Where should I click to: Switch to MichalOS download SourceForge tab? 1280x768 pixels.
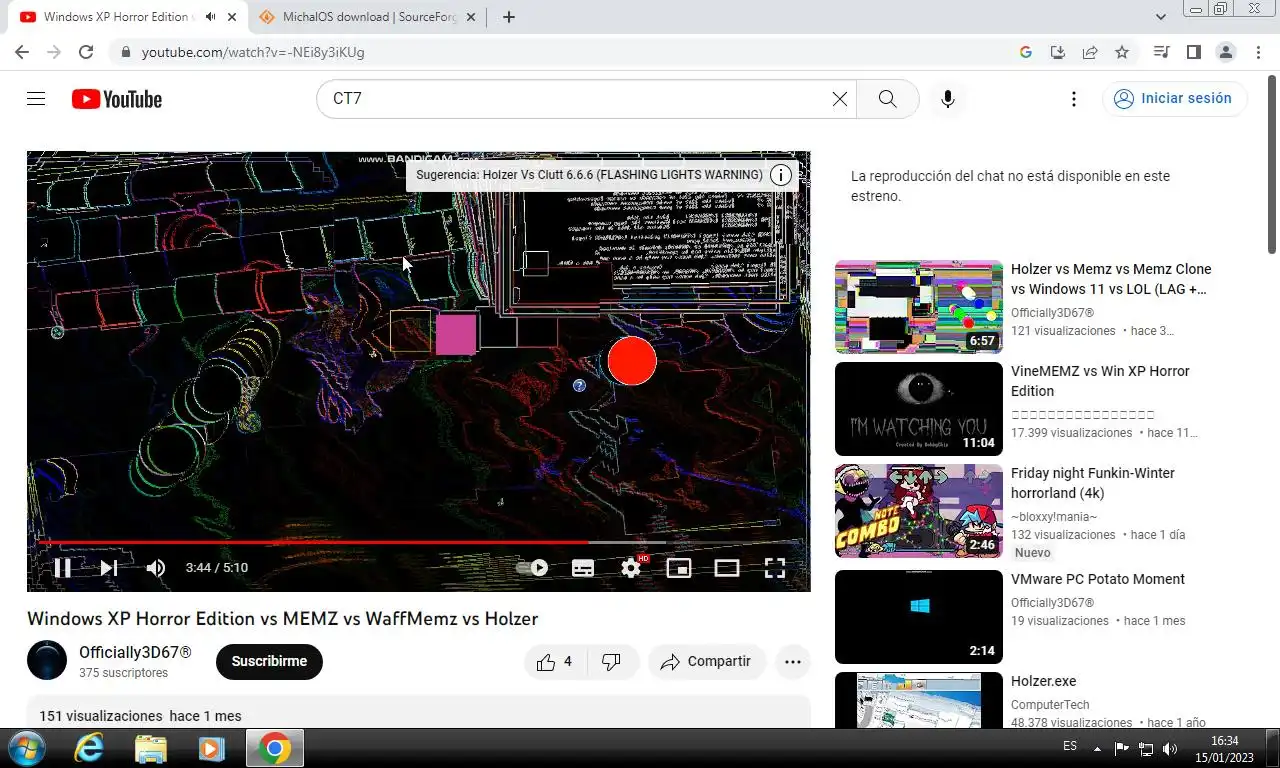pyautogui.click(x=370, y=17)
